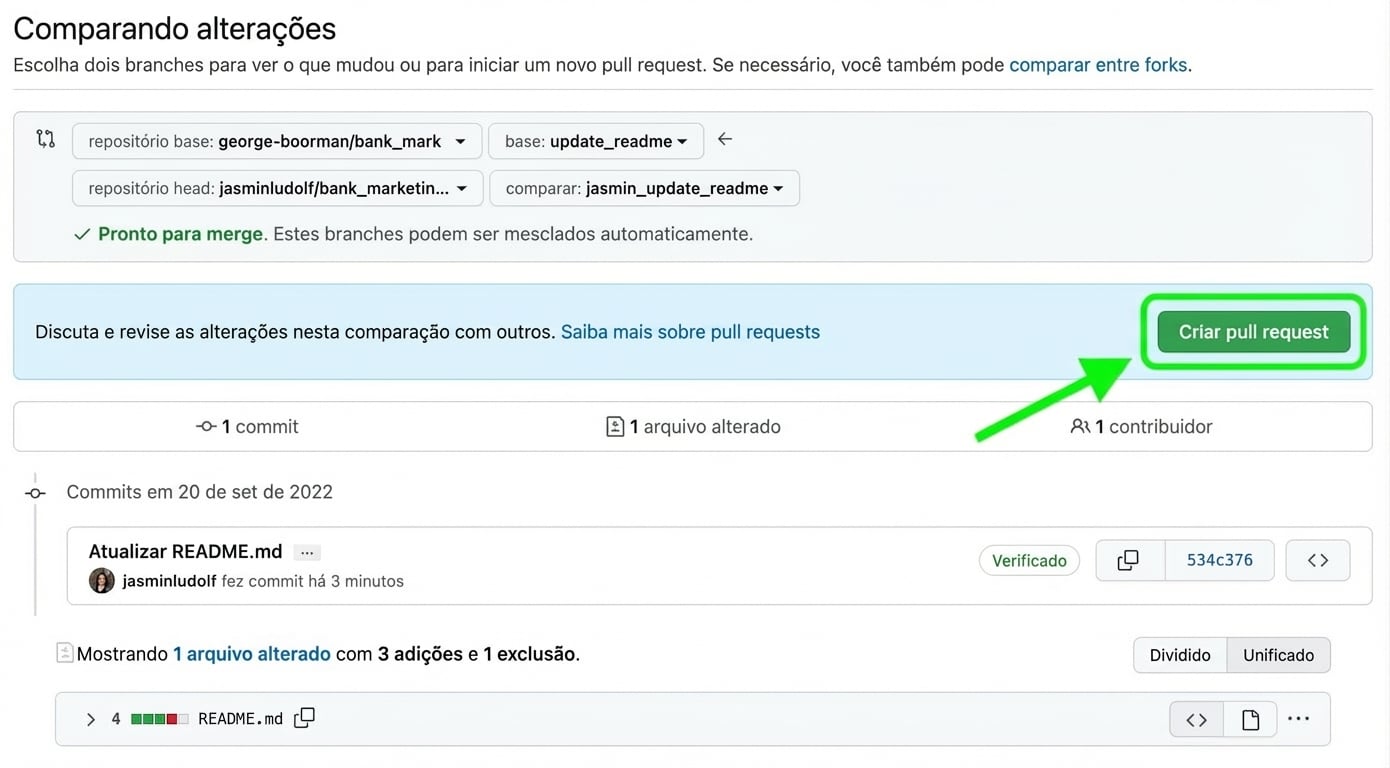Expand commit message ellipsis button

click(x=307, y=552)
